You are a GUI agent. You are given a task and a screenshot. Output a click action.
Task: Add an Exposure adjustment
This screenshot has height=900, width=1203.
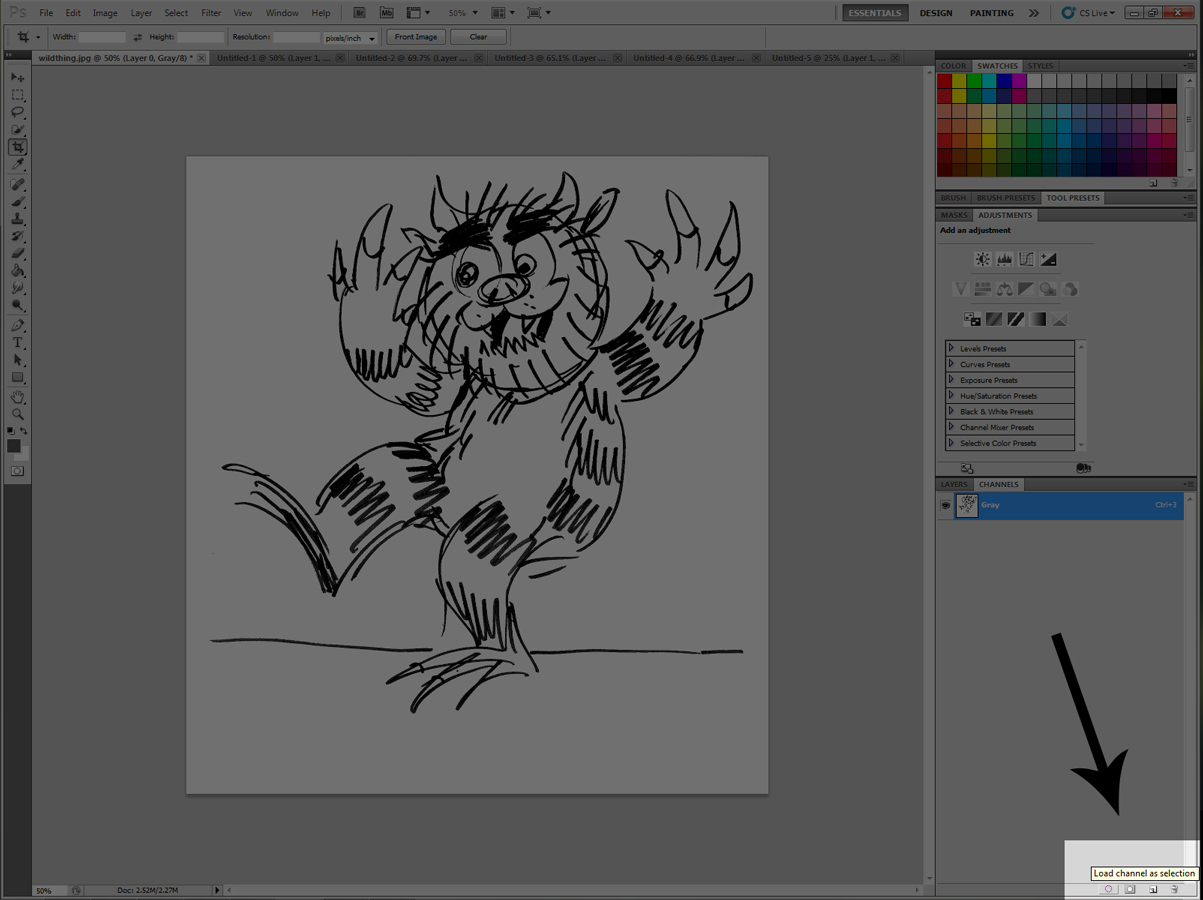click(x=1048, y=259)
